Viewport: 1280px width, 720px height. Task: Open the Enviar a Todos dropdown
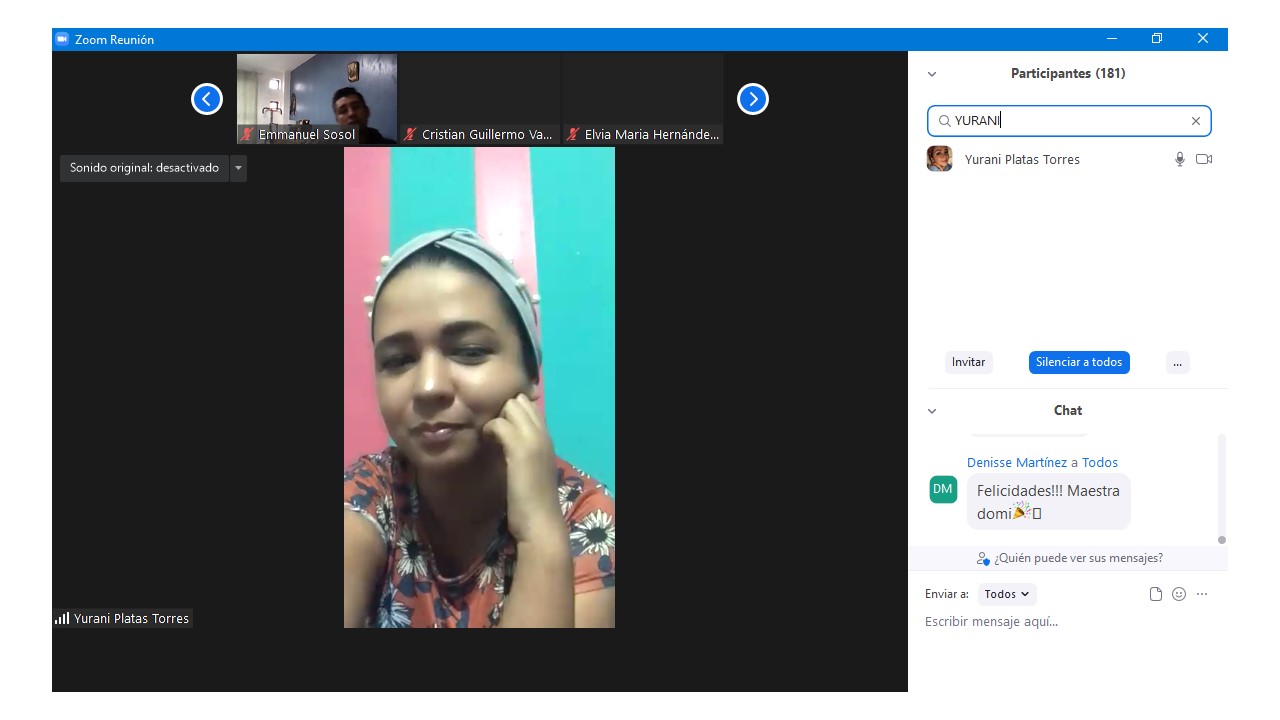pyautogui.click(x=1007, y=594)
